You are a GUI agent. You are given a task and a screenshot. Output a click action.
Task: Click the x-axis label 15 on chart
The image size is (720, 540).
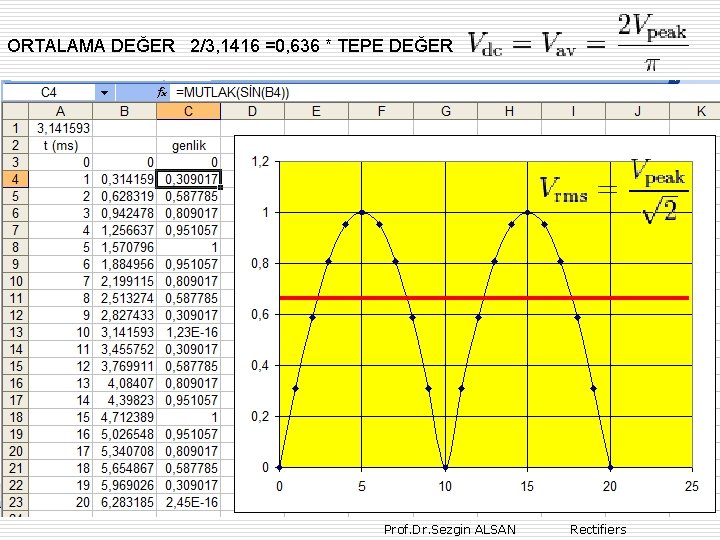coord(527,486)
